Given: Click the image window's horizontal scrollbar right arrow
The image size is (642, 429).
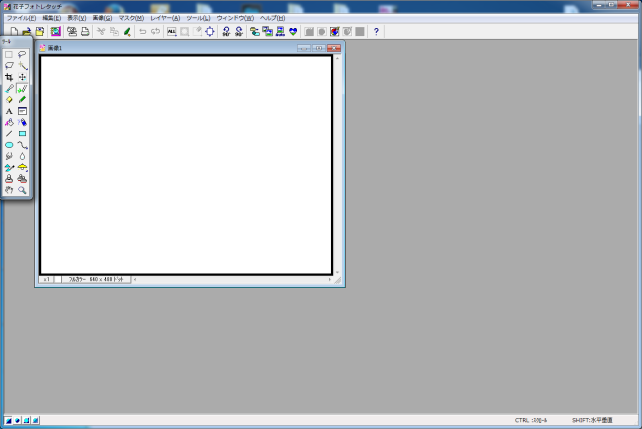Looking at the screenshot, I should [x=330, y=279].
